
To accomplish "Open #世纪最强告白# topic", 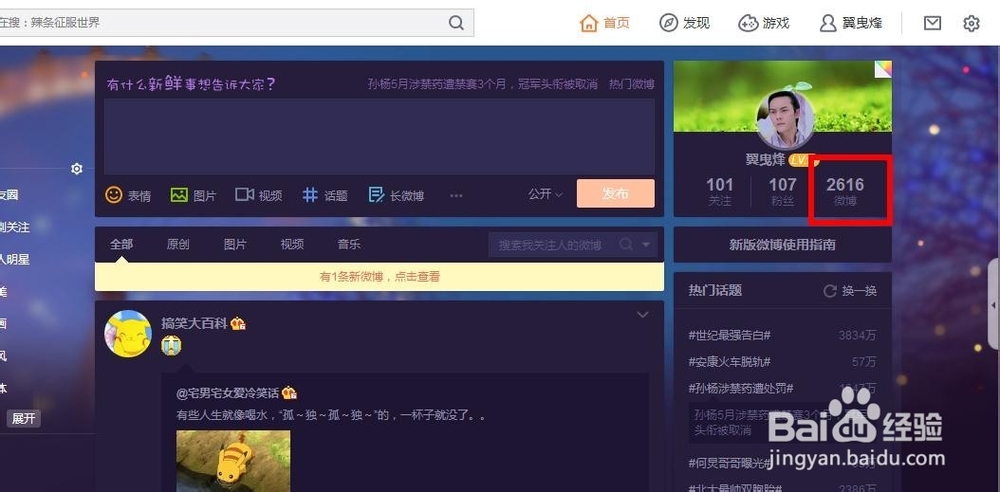I will [730, 335].
